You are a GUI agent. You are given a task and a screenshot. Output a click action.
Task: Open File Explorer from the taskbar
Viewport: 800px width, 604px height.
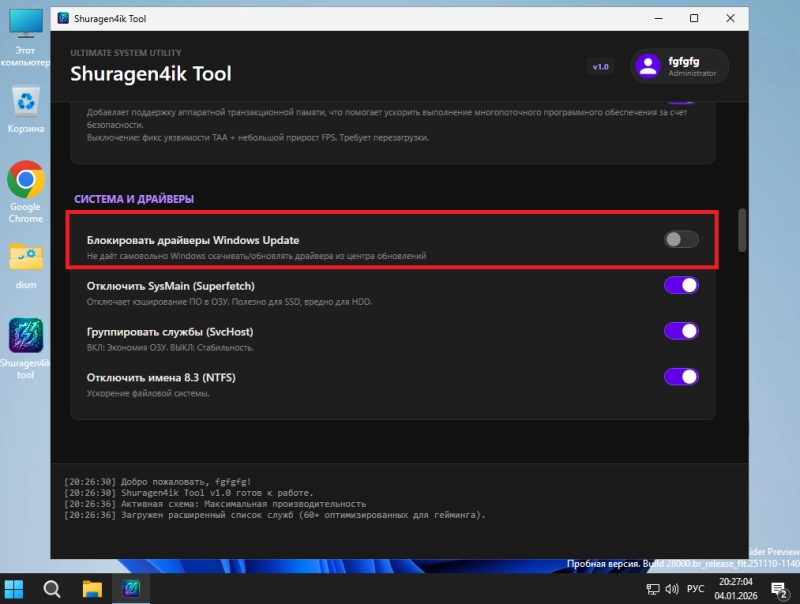point(92,588)
